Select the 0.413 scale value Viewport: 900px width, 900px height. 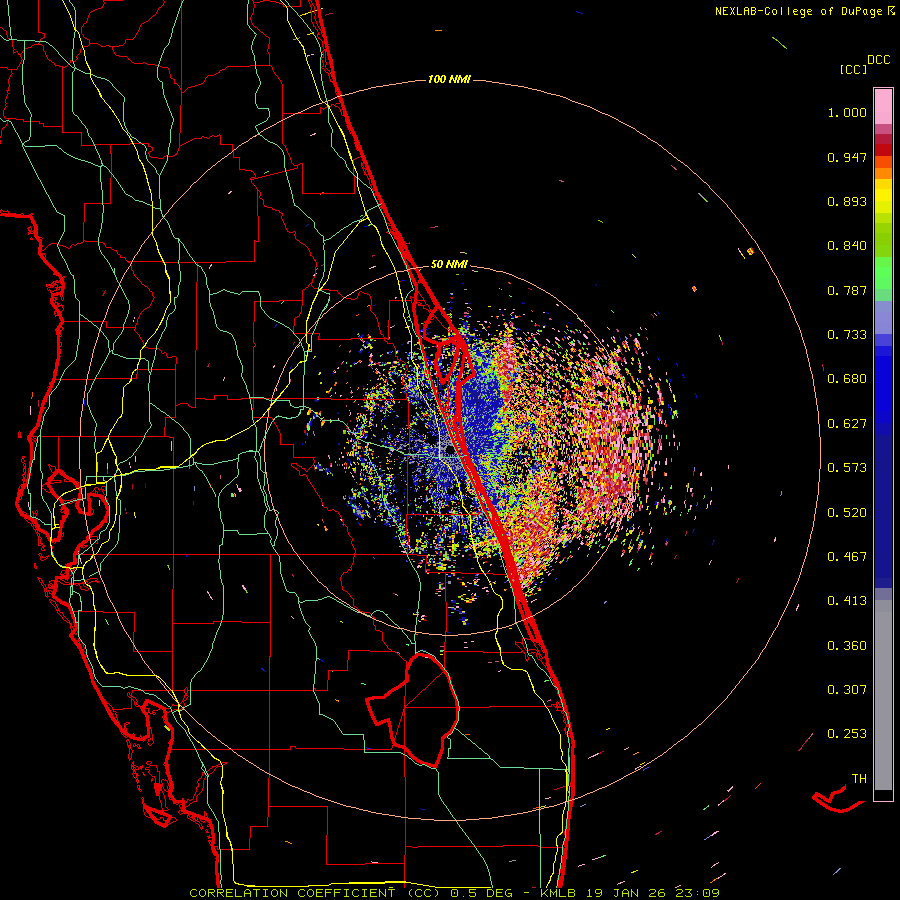point(847,601)
